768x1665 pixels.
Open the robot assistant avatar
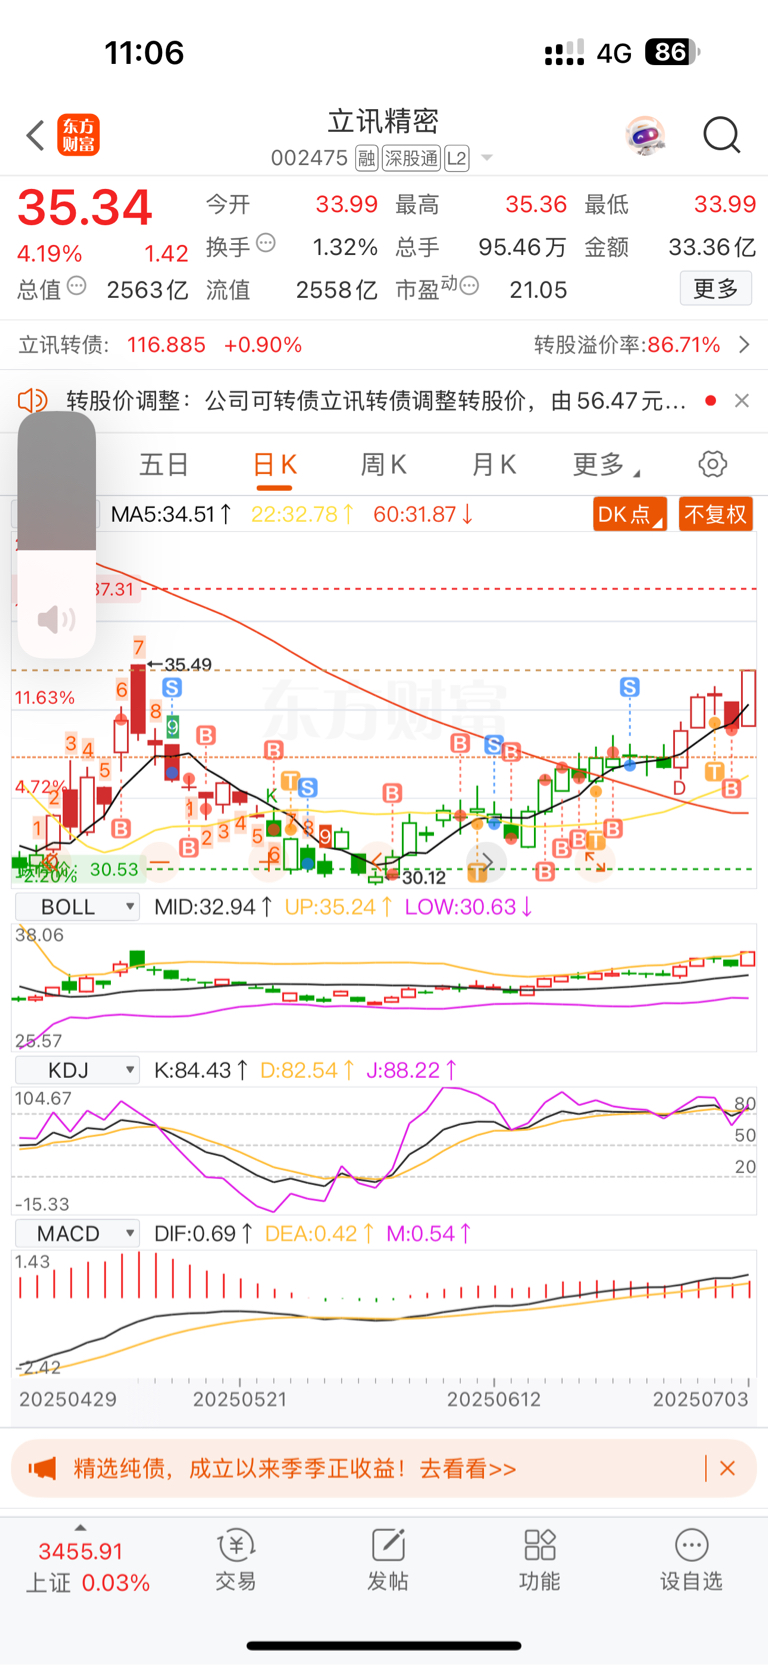click(645, 135)
